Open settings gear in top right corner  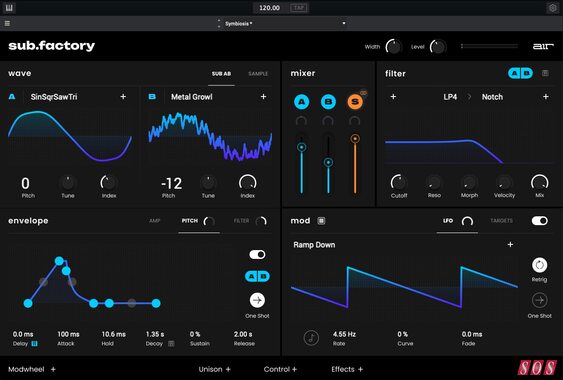click(x=553, y=8)
